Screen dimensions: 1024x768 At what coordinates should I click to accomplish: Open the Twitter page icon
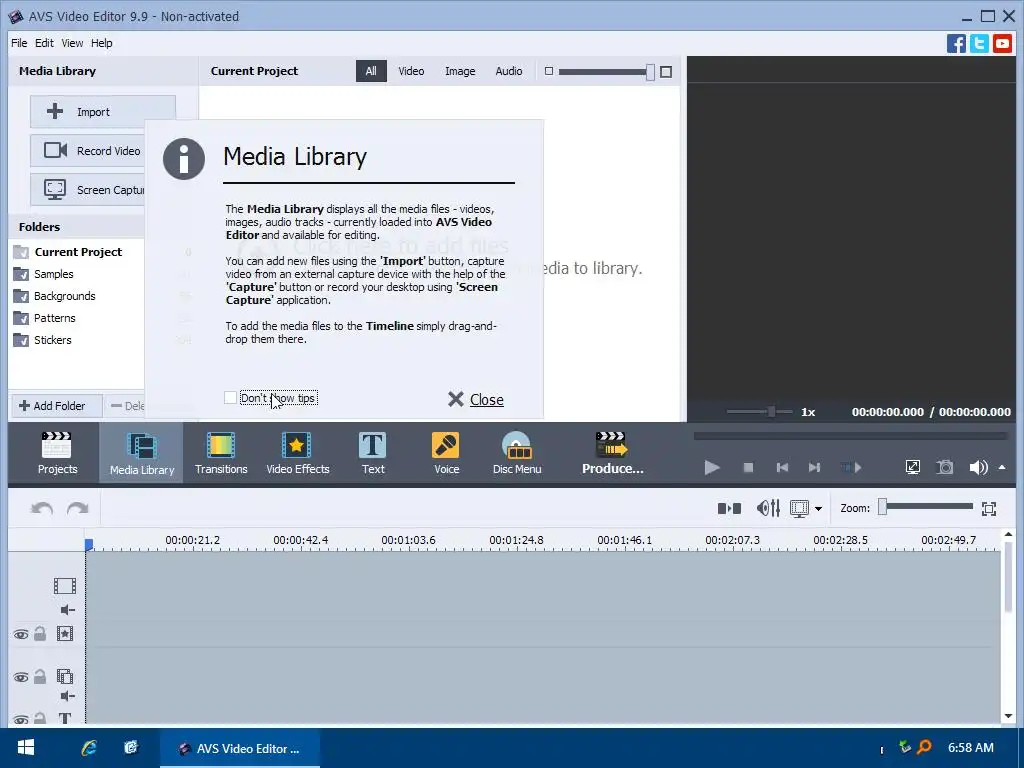point(979,44)
